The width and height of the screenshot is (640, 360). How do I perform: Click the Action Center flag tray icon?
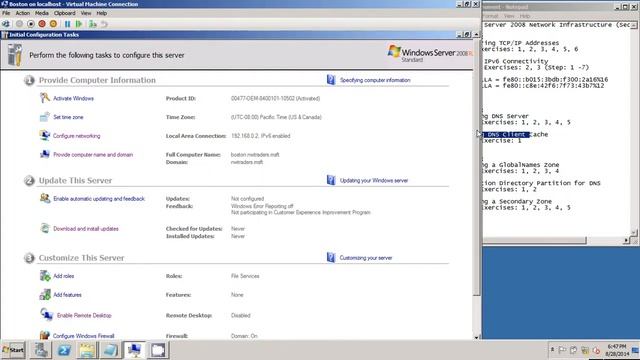coord(562,350)
